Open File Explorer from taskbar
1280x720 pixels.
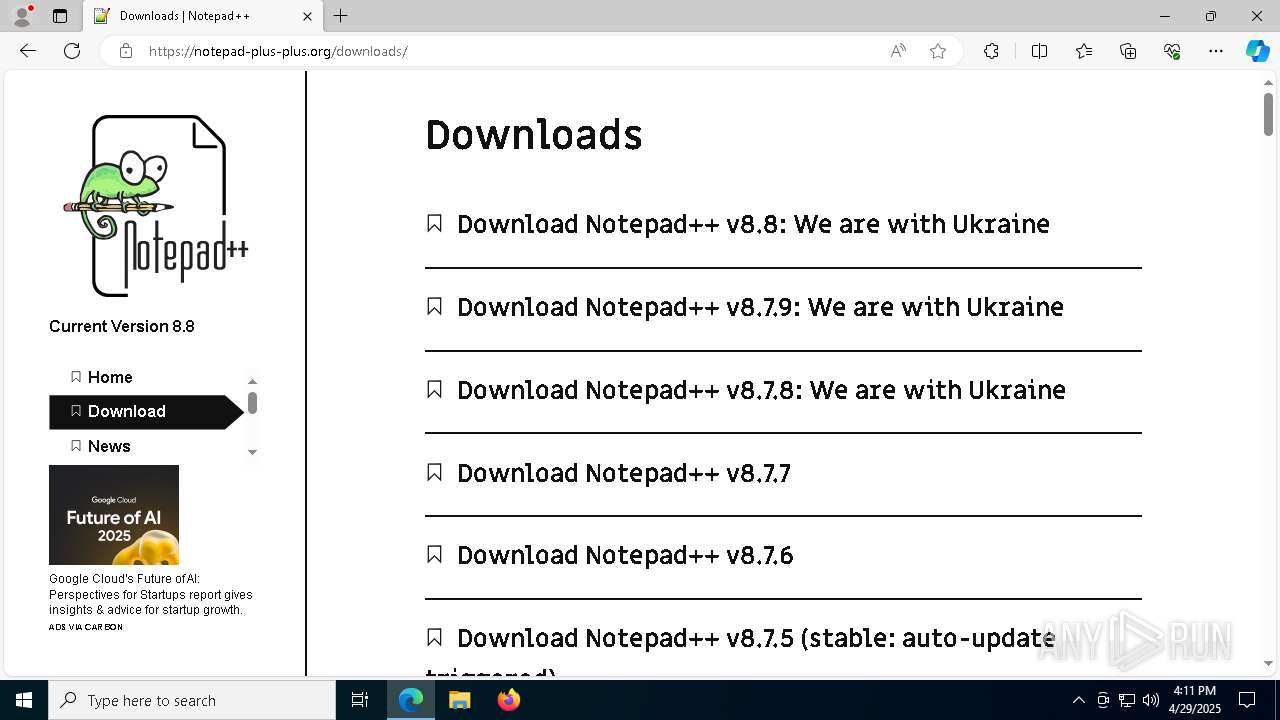coord(459,700)
